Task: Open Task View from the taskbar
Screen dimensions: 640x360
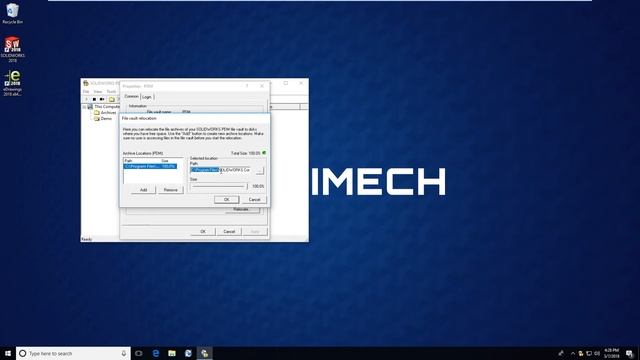Action: pos(139,353)
